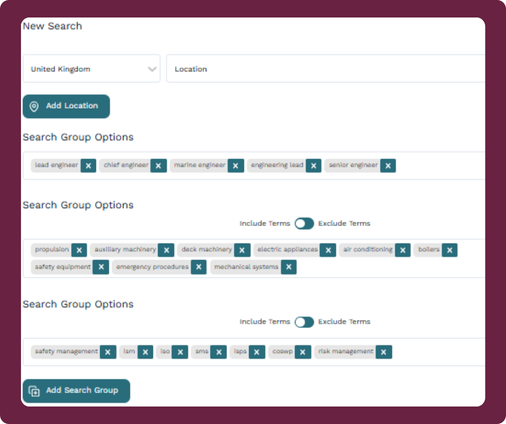506x424 pixels.
Task: Click the Add Location button
Action: click(66, 106)
